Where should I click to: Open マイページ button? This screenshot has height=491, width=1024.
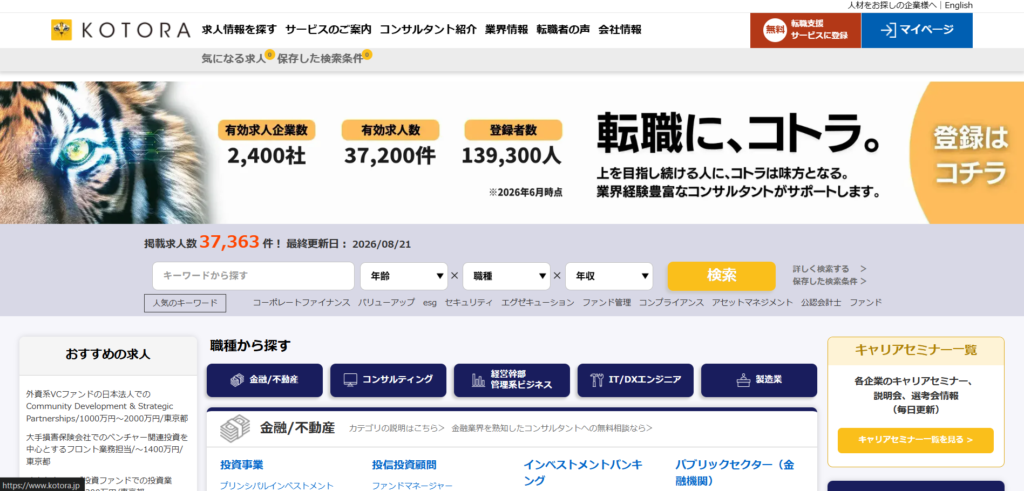[917, 30]
